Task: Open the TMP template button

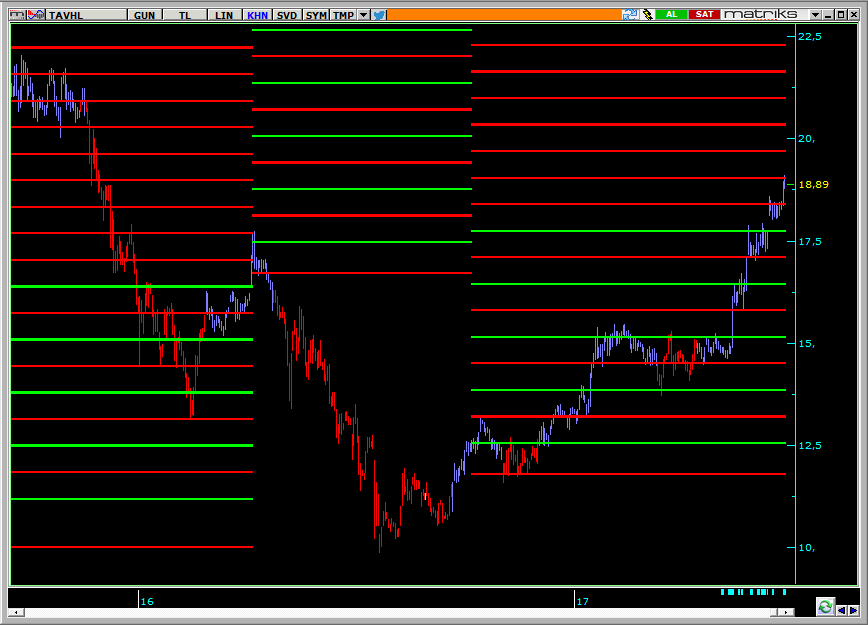Action: pos(343,15)
